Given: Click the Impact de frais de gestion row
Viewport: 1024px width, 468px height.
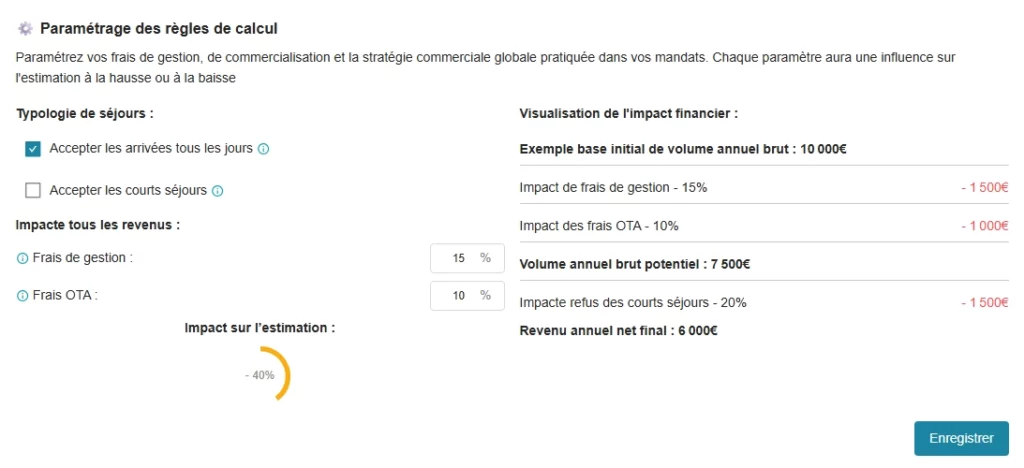Looking at the screenshot, I should click(x=764, y=188).
